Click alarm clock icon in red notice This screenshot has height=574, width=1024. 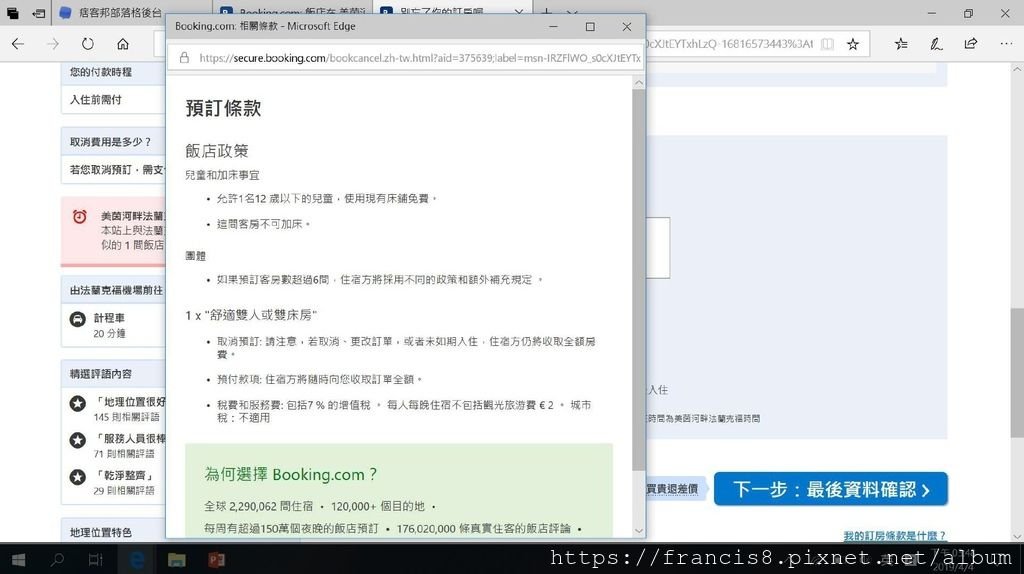(x=80, y=217)
